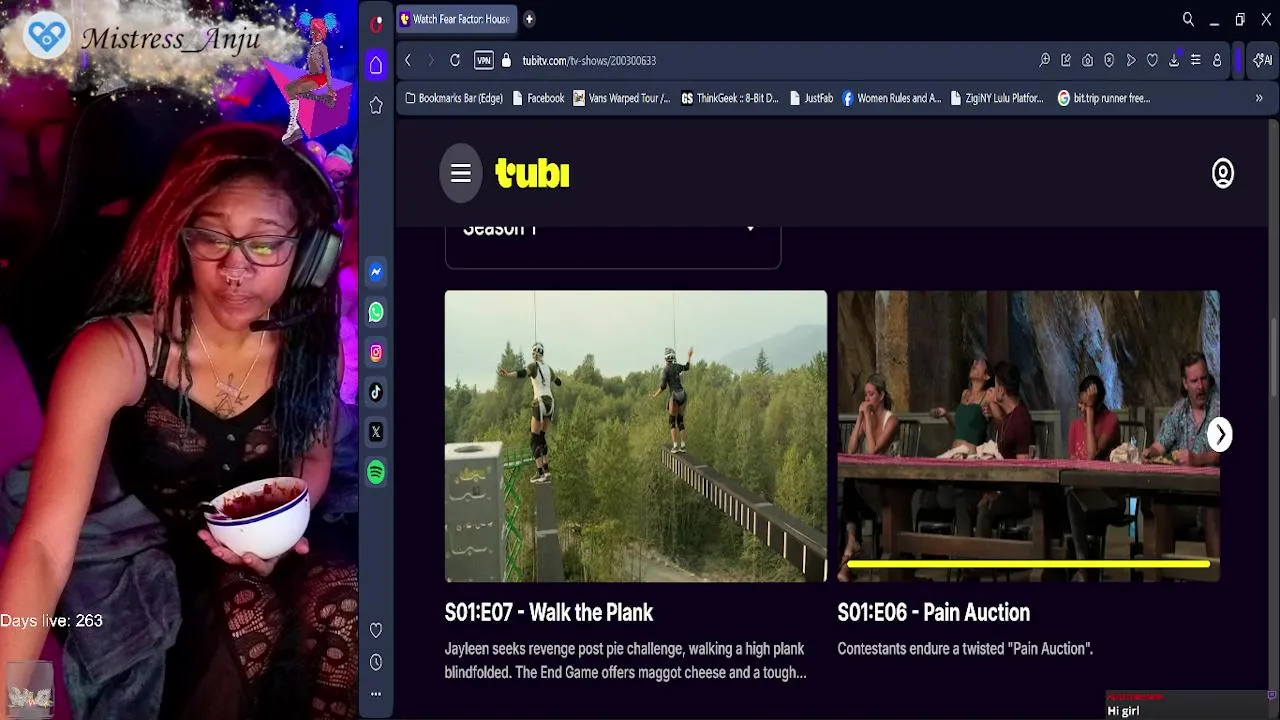
Task: Open the Tubi hamburger menu
Action: point(460,173)
